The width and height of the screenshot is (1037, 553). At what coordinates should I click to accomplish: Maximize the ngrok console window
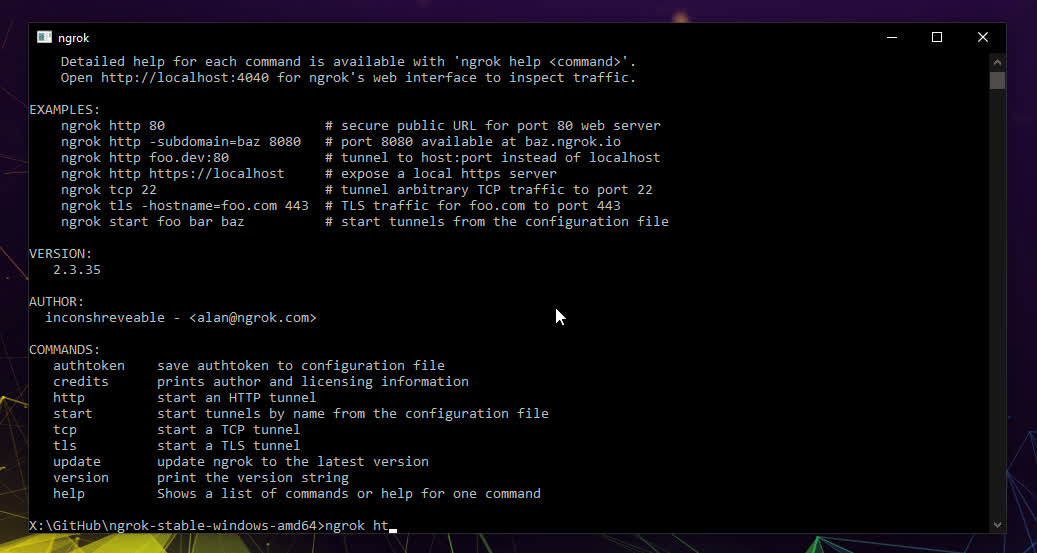point(936,38)
